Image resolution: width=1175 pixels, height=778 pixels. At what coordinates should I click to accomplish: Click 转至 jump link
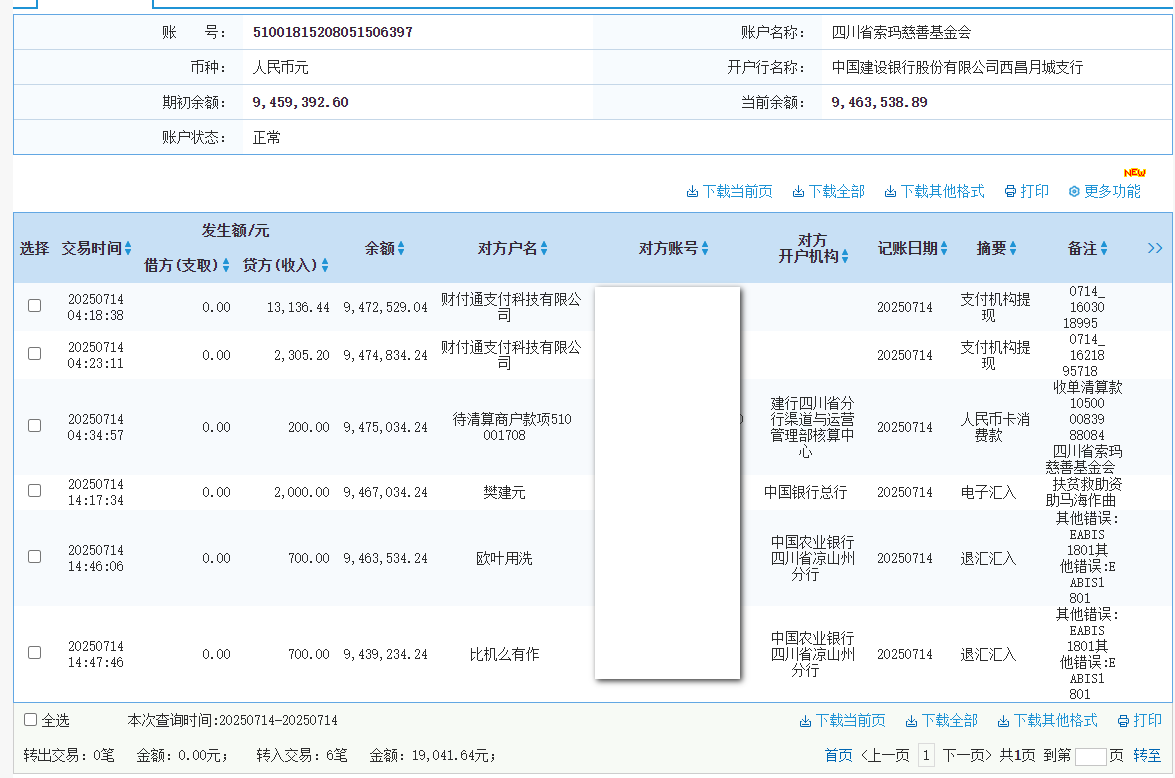pos(1147,756)
